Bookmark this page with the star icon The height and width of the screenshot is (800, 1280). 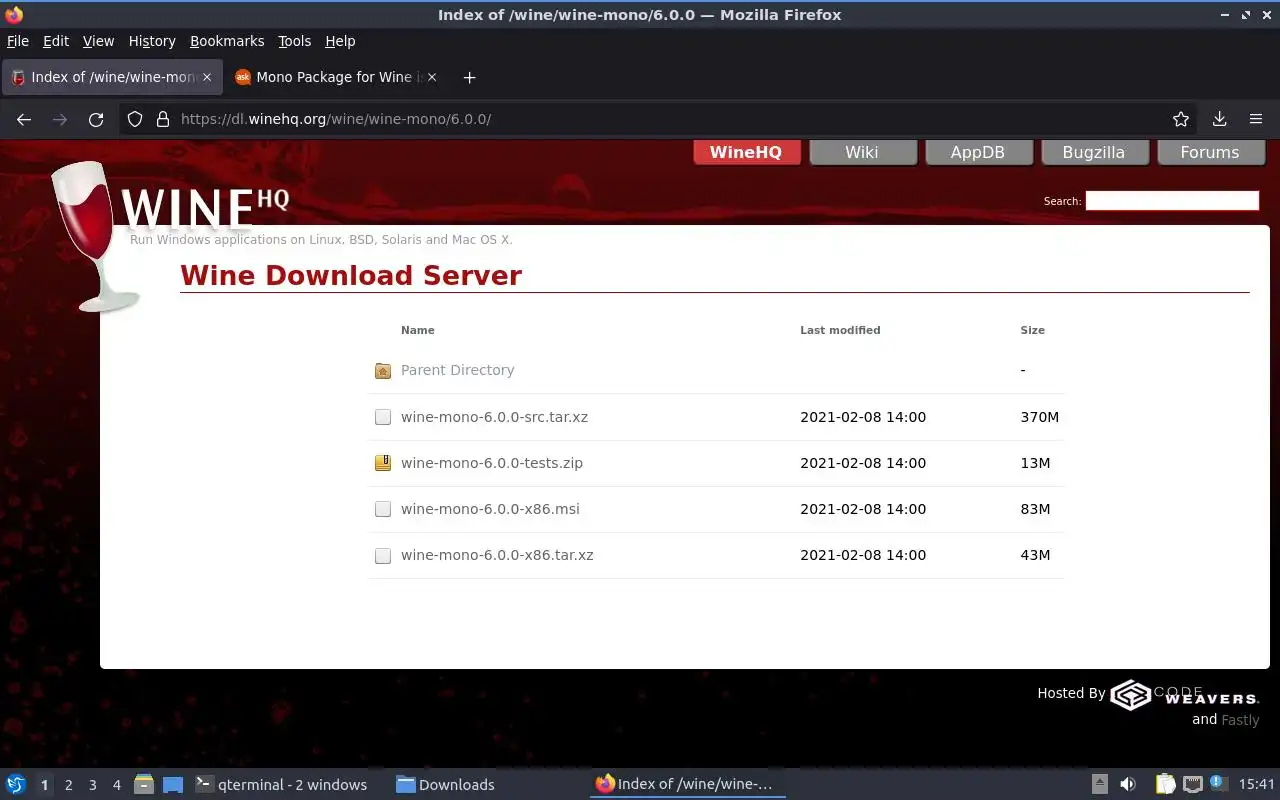pyautogui.click(x=1181, y=119)
